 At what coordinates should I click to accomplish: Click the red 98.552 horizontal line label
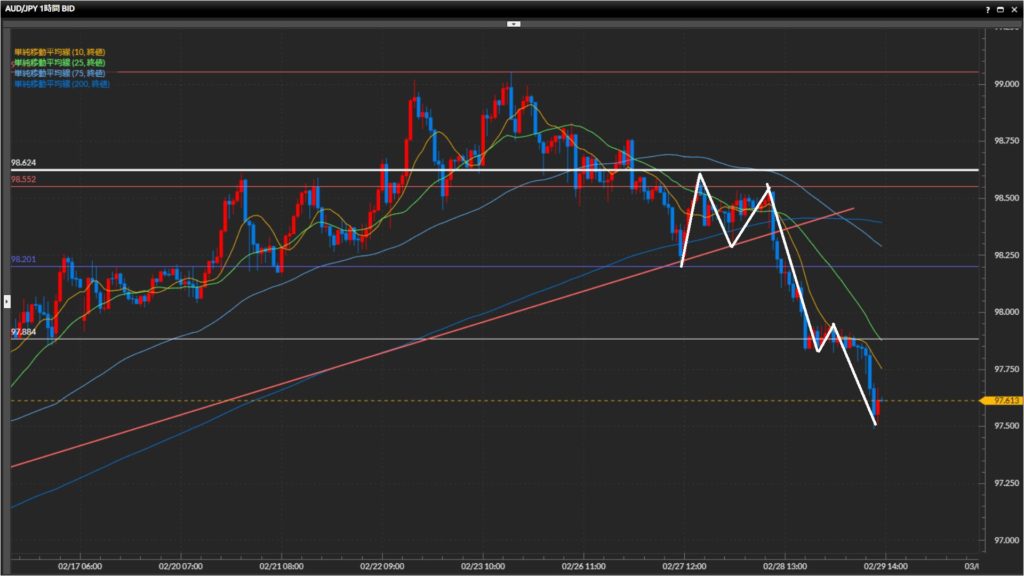(25, 179)
